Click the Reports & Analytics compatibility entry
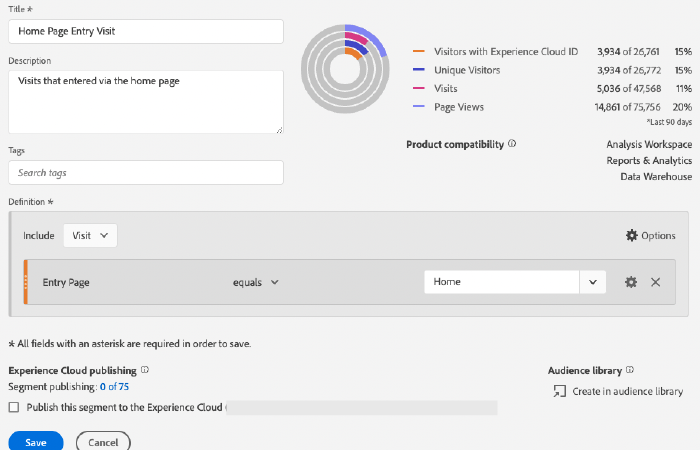The image size is (700, 450). [649, 160]
